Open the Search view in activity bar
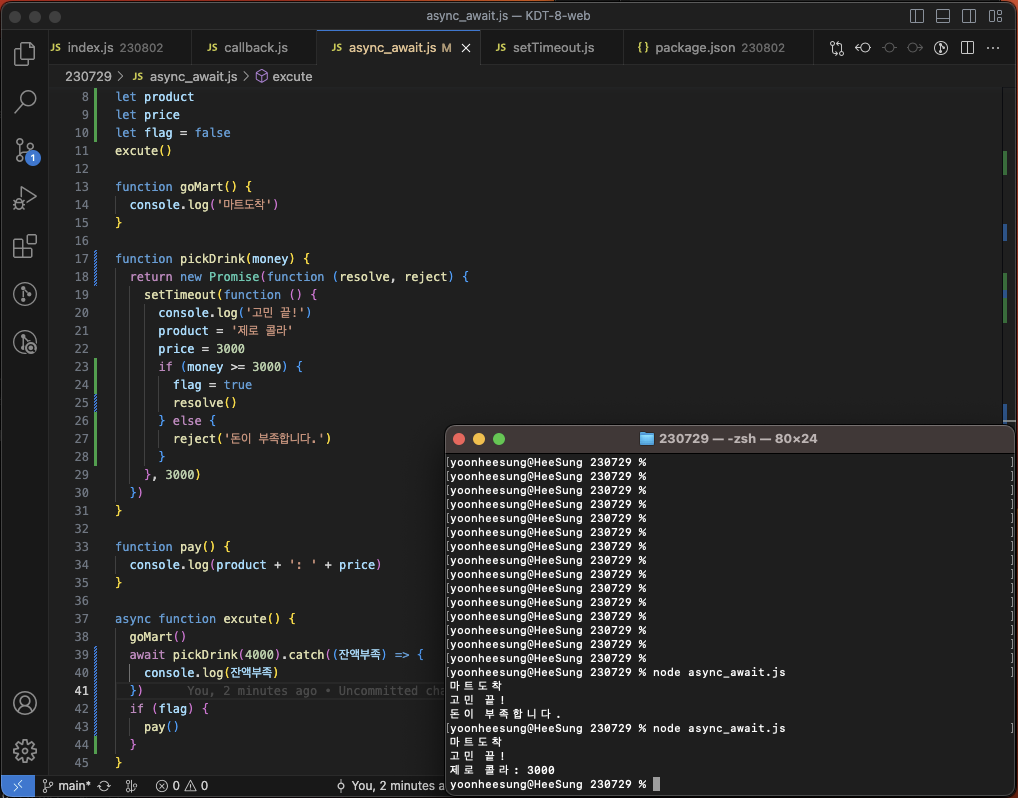Viewport: 1018px width, 798px height. coord(25,101)
